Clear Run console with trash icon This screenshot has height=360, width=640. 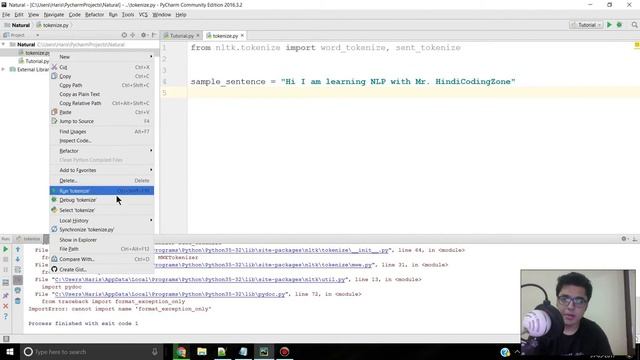[x=18, y=301]
